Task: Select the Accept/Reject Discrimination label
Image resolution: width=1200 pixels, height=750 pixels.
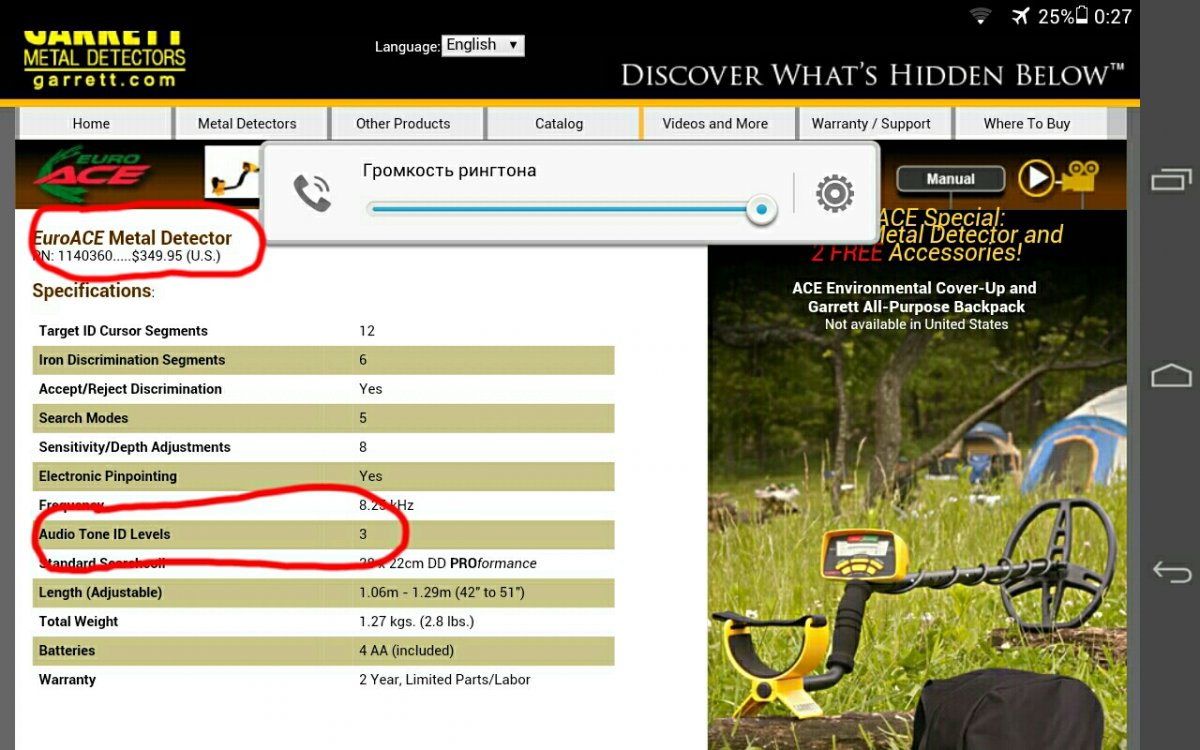Action: point(130,389)
